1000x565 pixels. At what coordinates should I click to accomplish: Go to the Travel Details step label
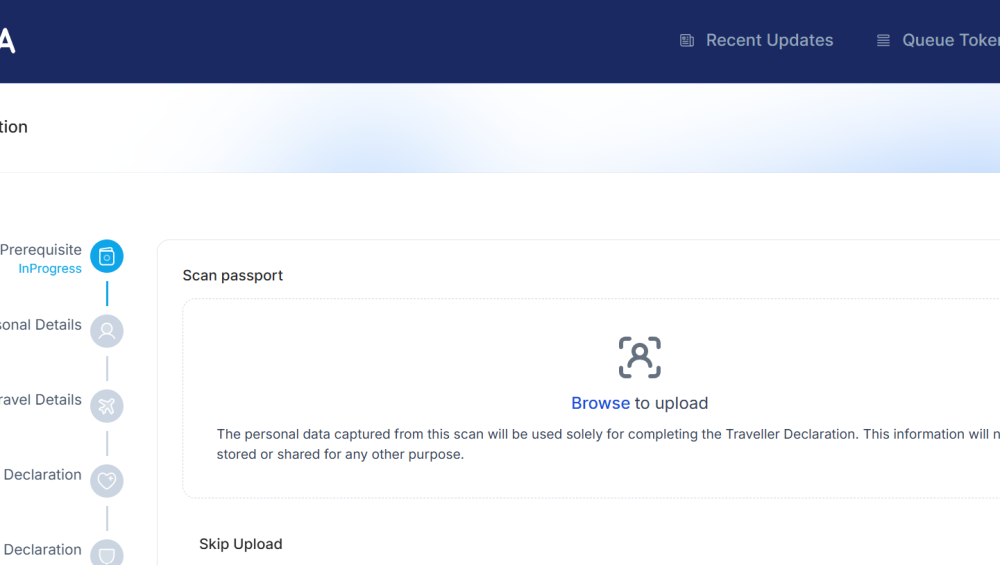coord(41,400)
